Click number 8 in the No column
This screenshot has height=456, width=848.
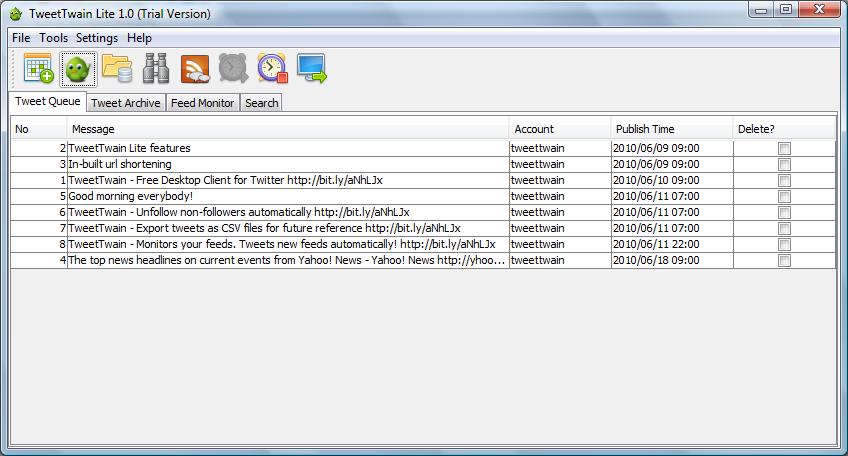coord(39,244)
